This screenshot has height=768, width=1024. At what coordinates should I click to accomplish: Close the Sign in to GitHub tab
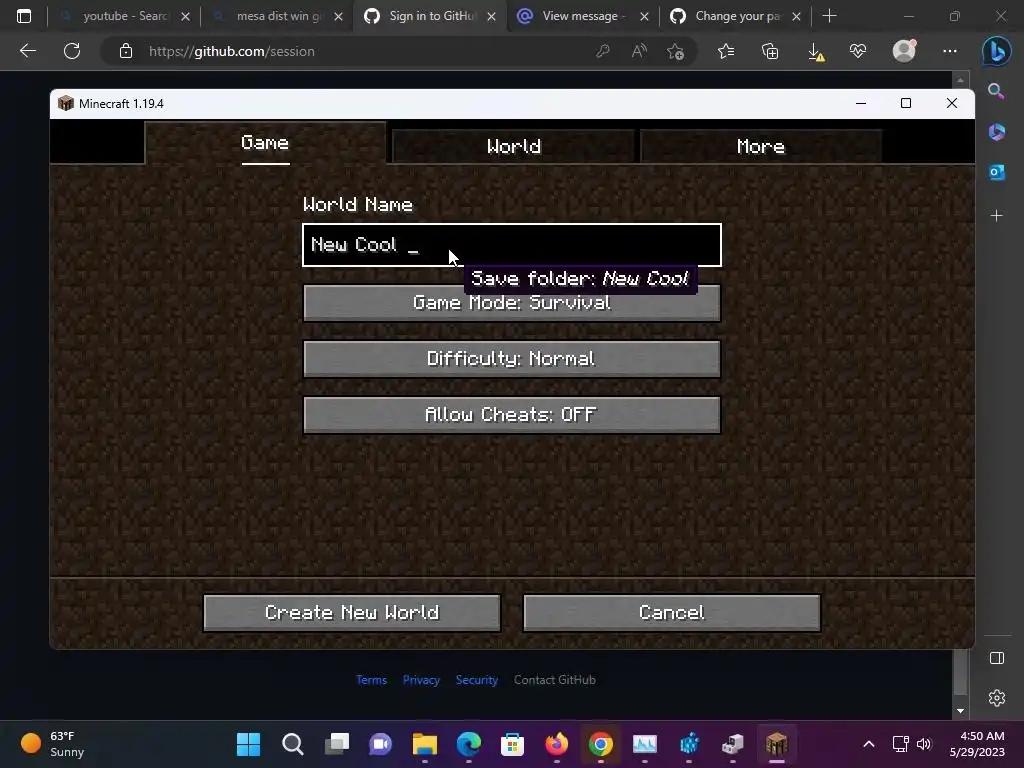[491, 16]
